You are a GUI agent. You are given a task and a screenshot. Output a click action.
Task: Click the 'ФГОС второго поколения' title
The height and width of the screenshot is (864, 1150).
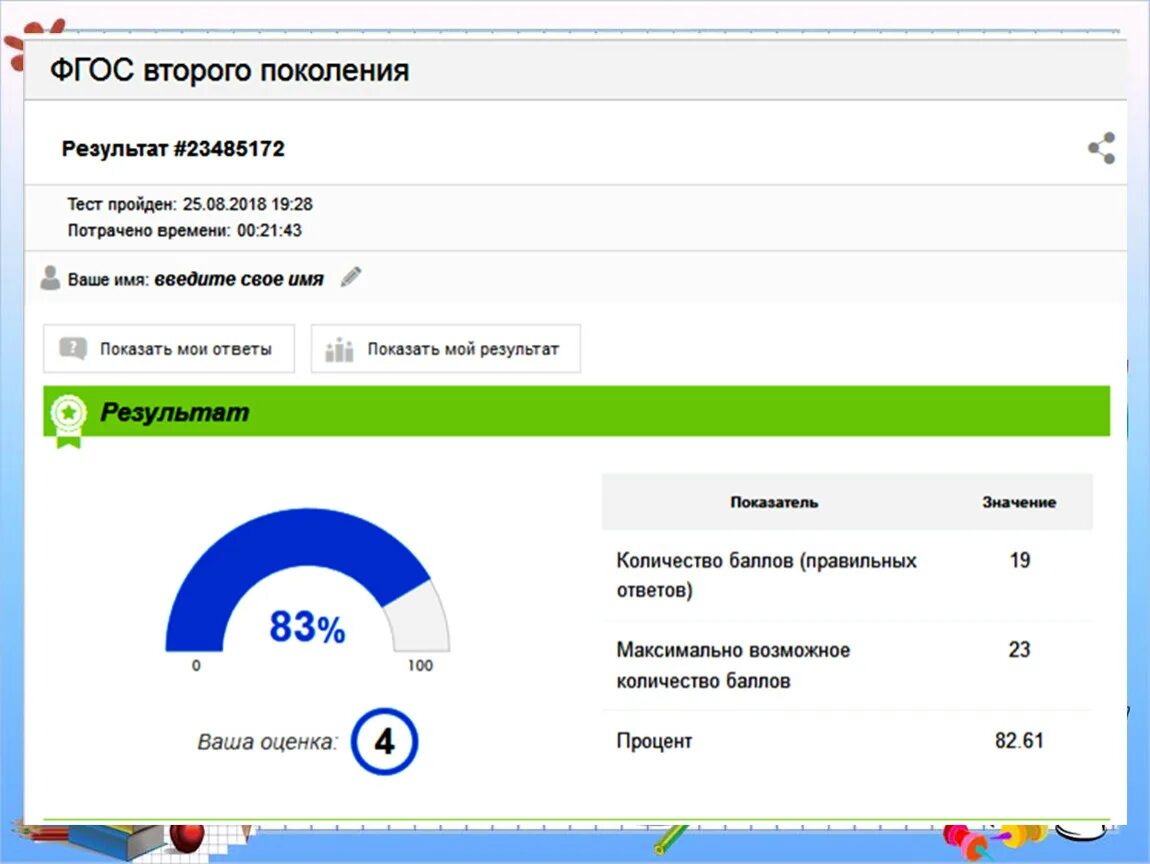pos(230,71)
